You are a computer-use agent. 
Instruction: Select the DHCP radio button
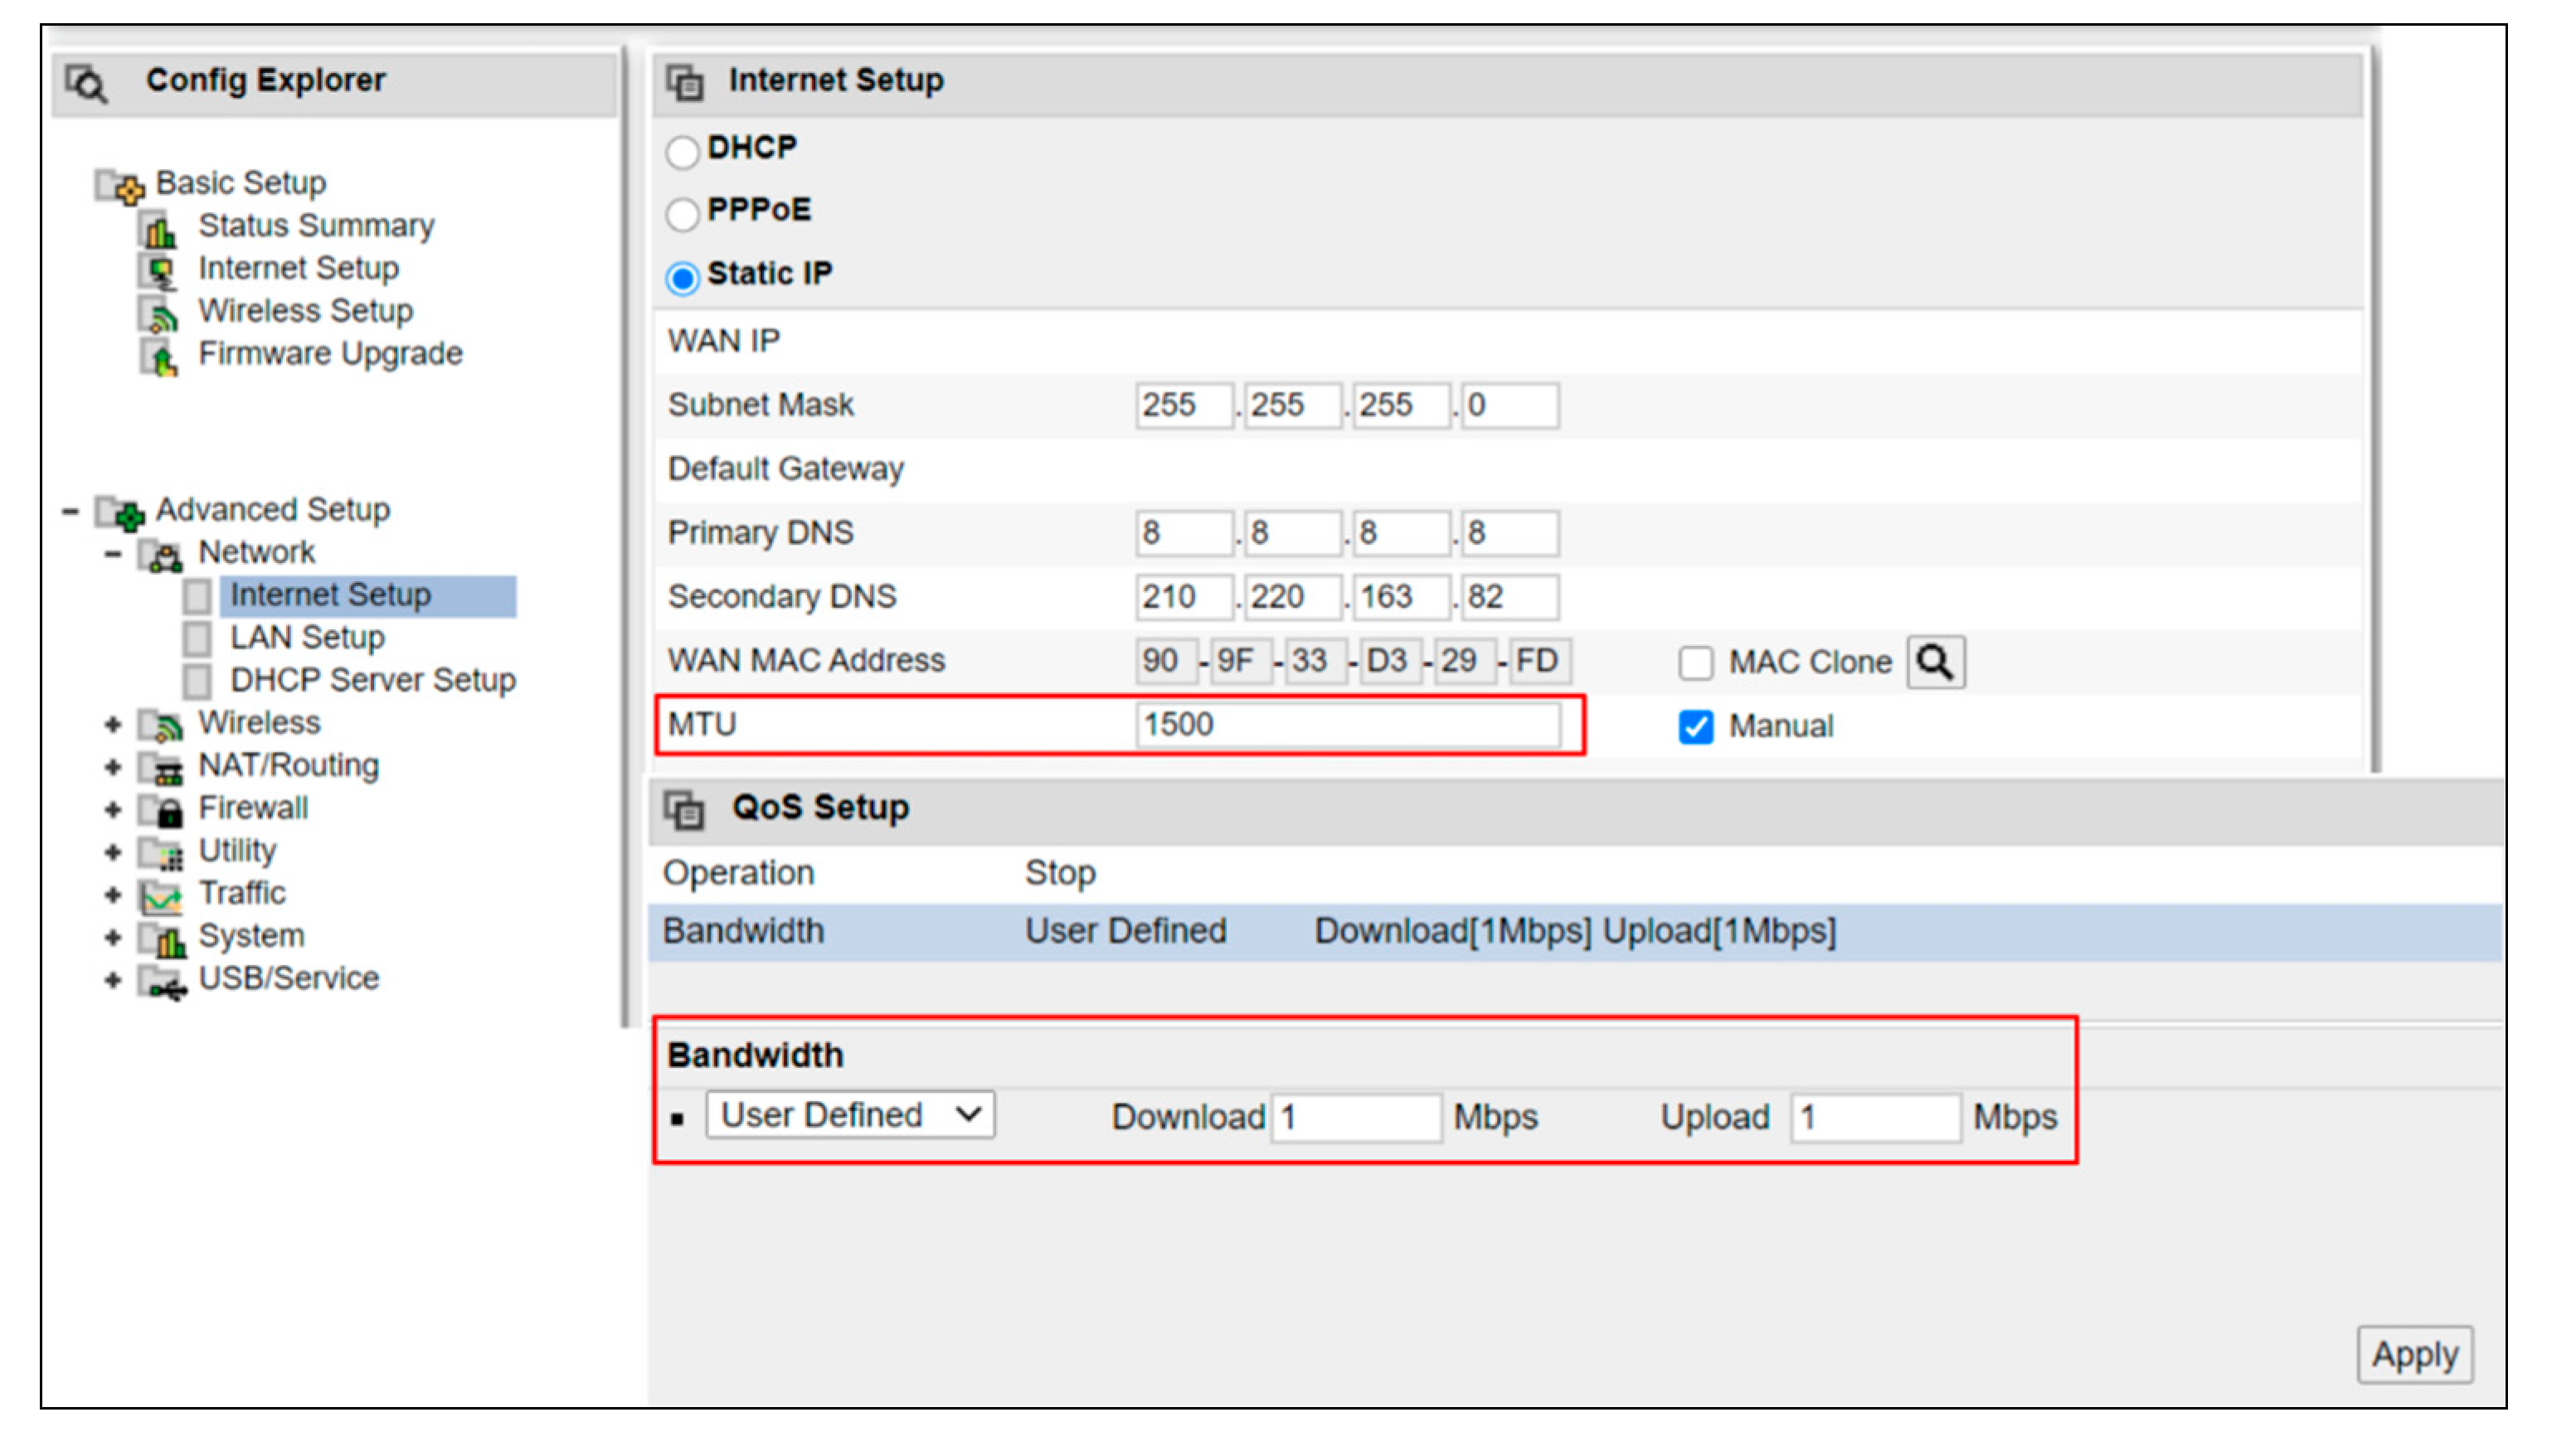(x=682, y=152)
